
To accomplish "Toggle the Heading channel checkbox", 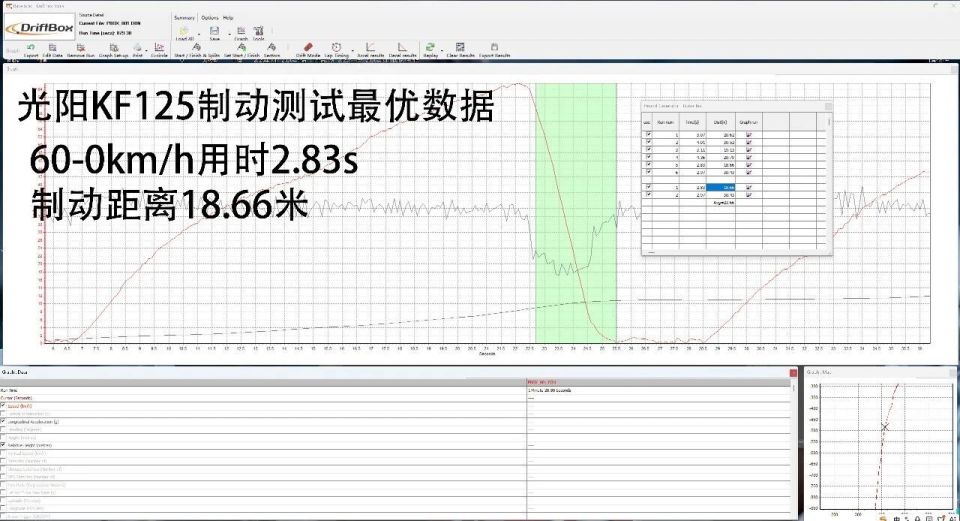I will coord(3,430).
